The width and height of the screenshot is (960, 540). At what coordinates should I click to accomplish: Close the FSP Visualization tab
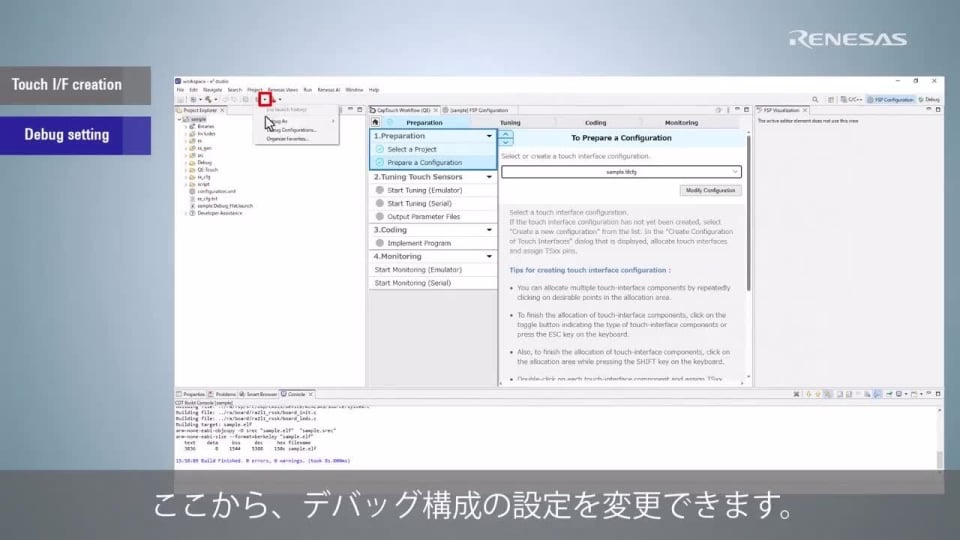pos(804,110)
